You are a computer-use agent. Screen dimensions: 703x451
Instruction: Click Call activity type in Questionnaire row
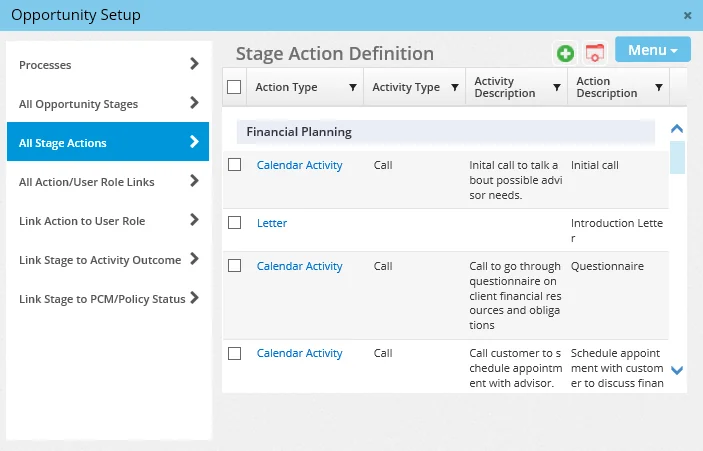pos(383,266)
